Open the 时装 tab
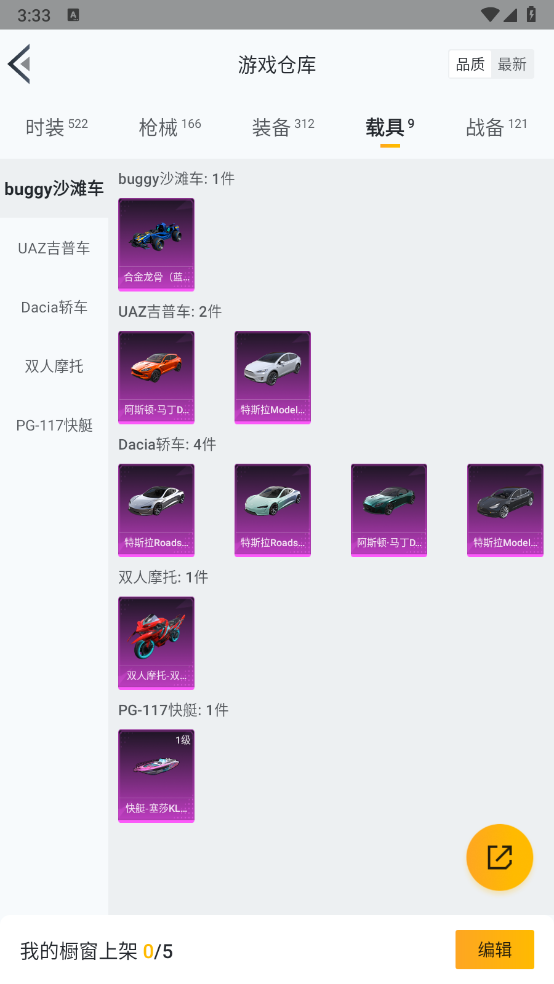554x984 pixels. click(56, 127)
